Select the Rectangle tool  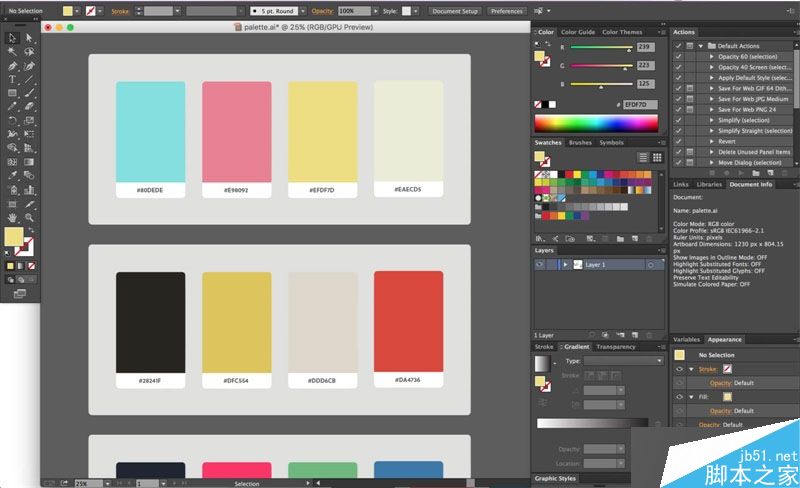[x=12, y=93]
